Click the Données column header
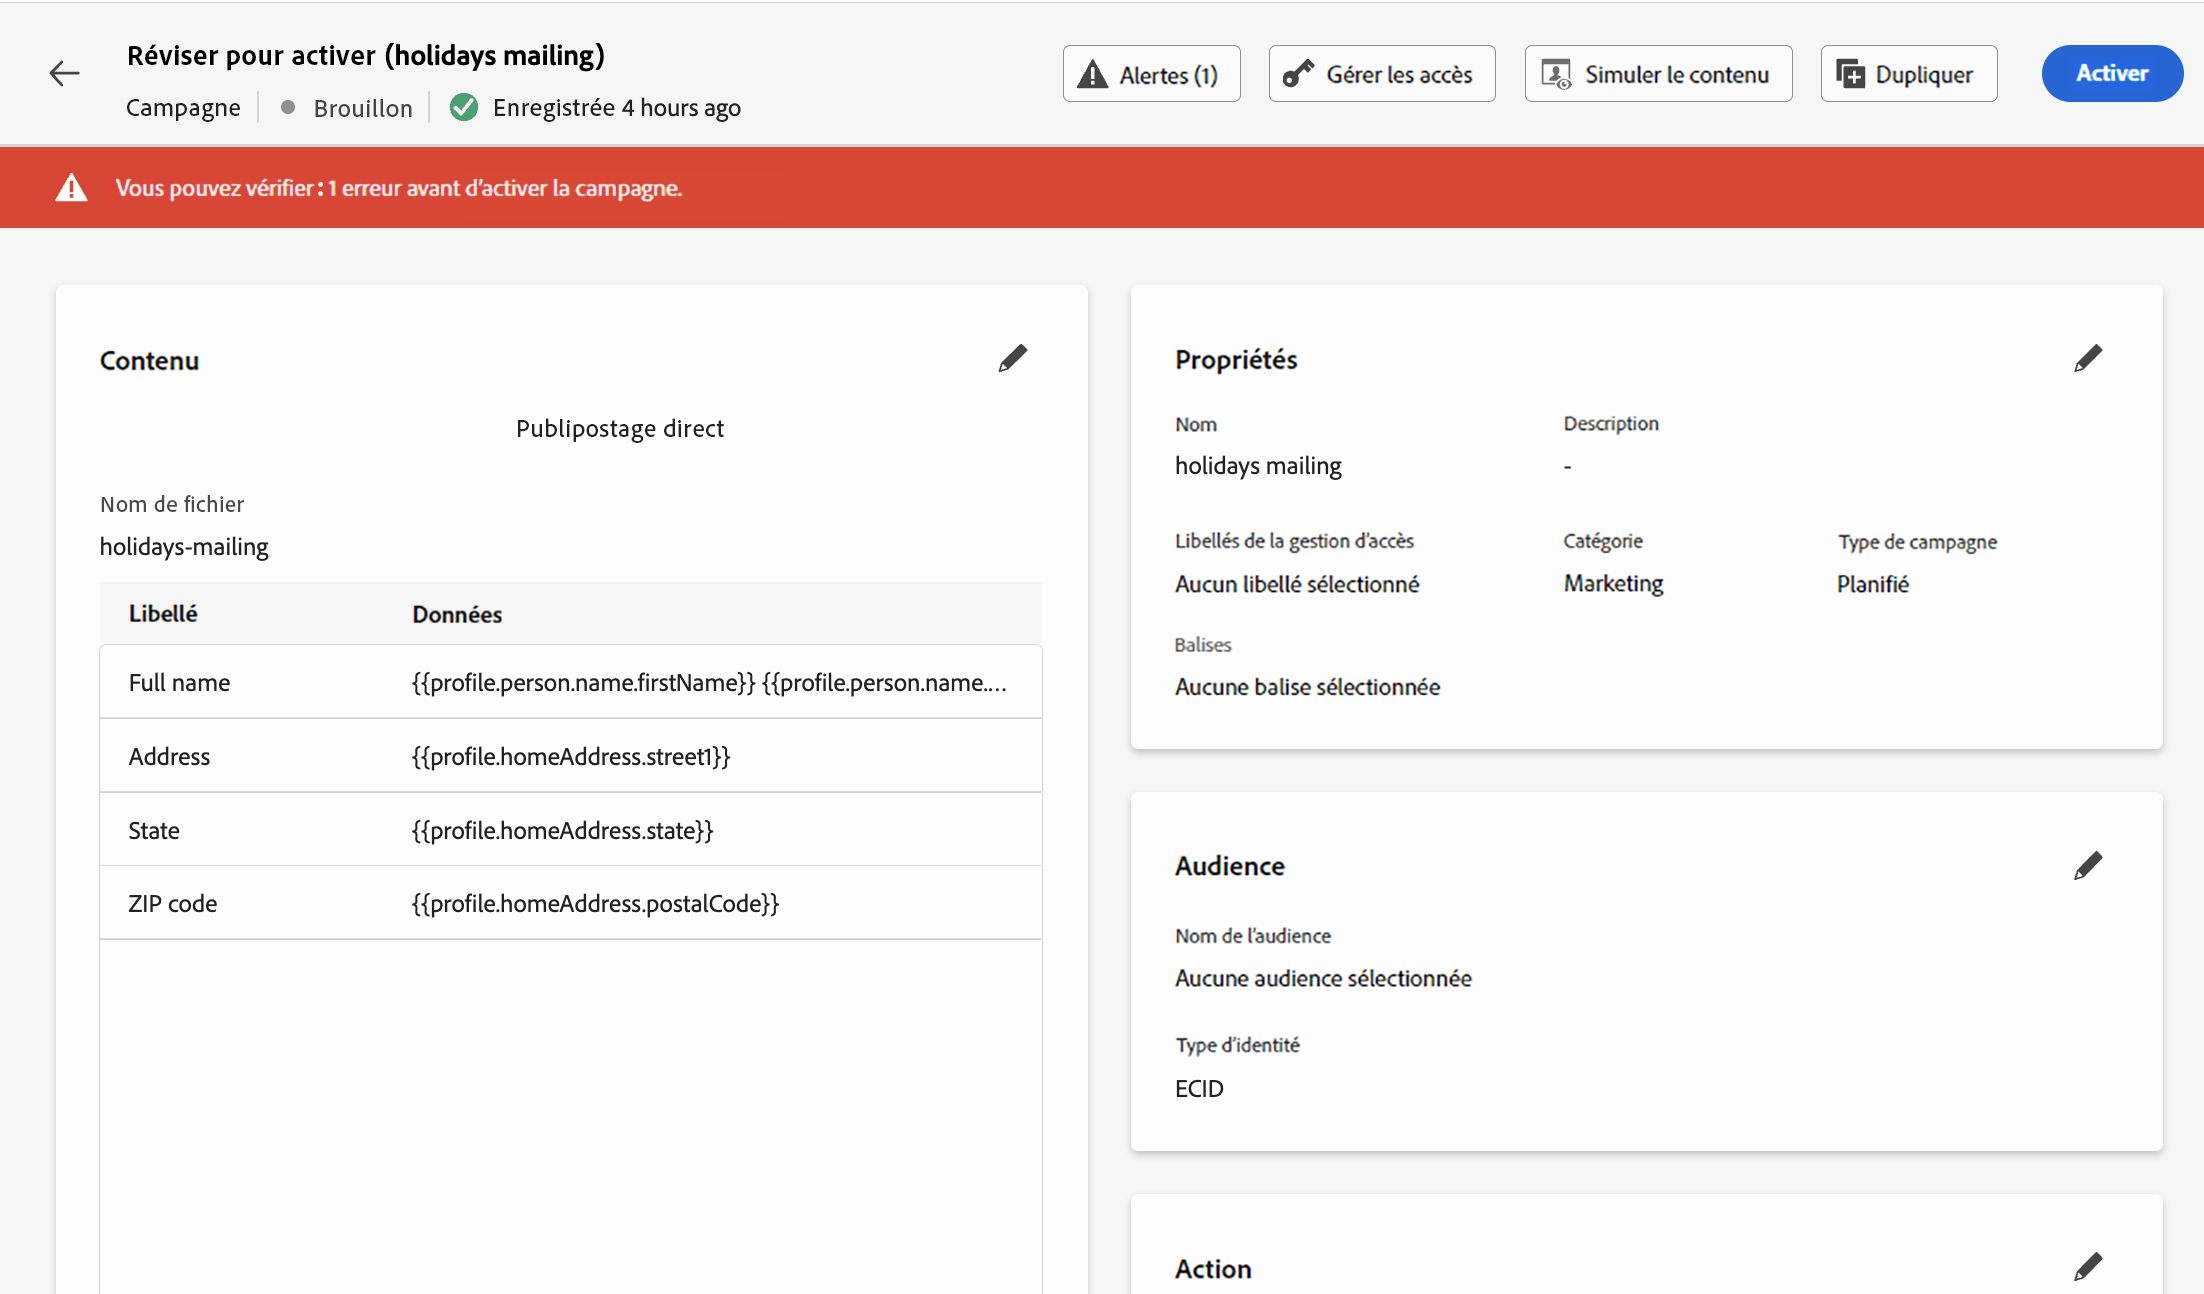2204x1294 pixels. pos(457,615)
